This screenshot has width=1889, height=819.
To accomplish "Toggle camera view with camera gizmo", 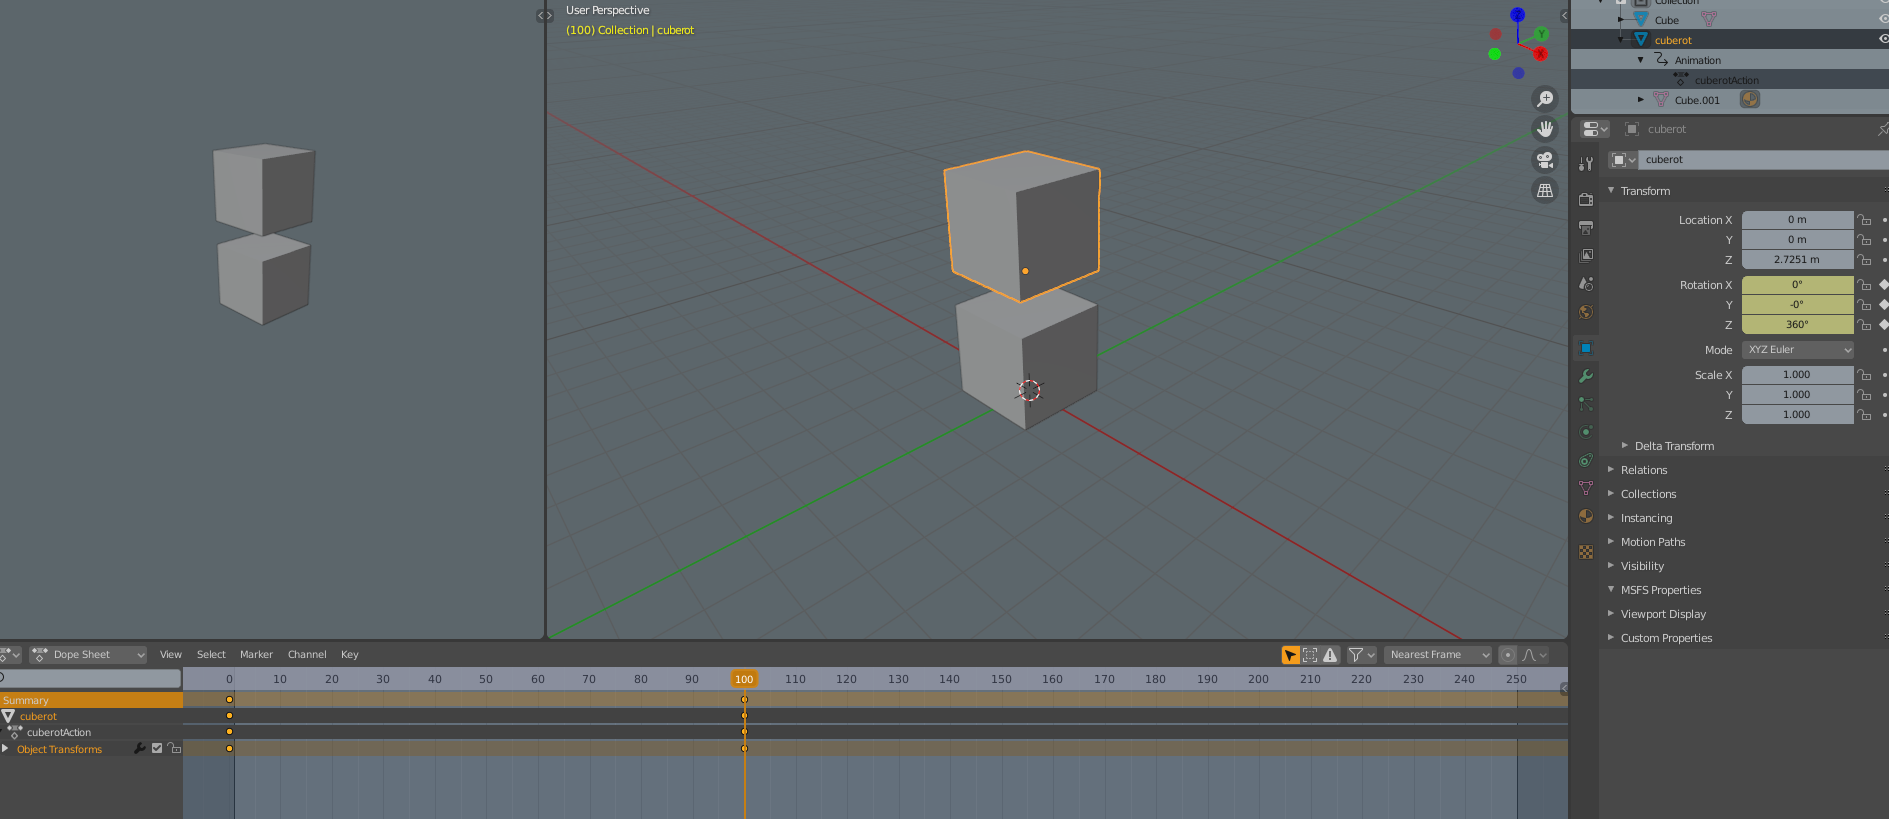I will (x=1545, y=160).
